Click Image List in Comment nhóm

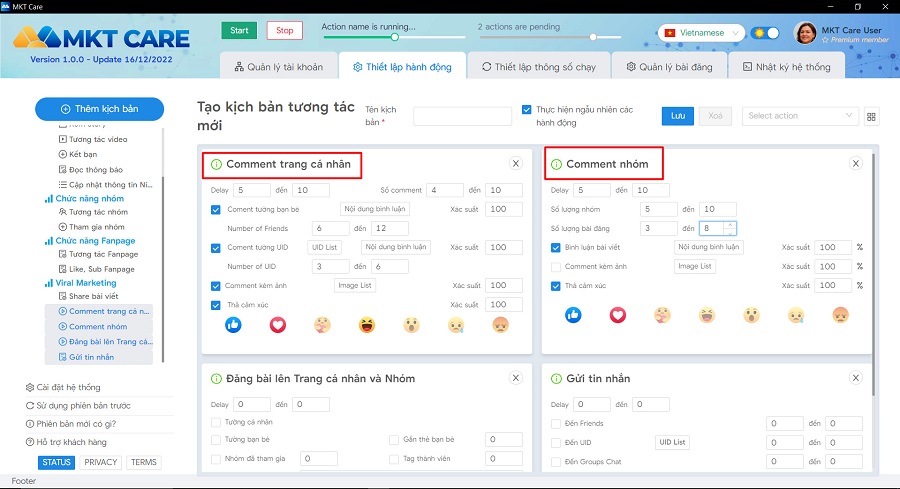pos(695,266)
